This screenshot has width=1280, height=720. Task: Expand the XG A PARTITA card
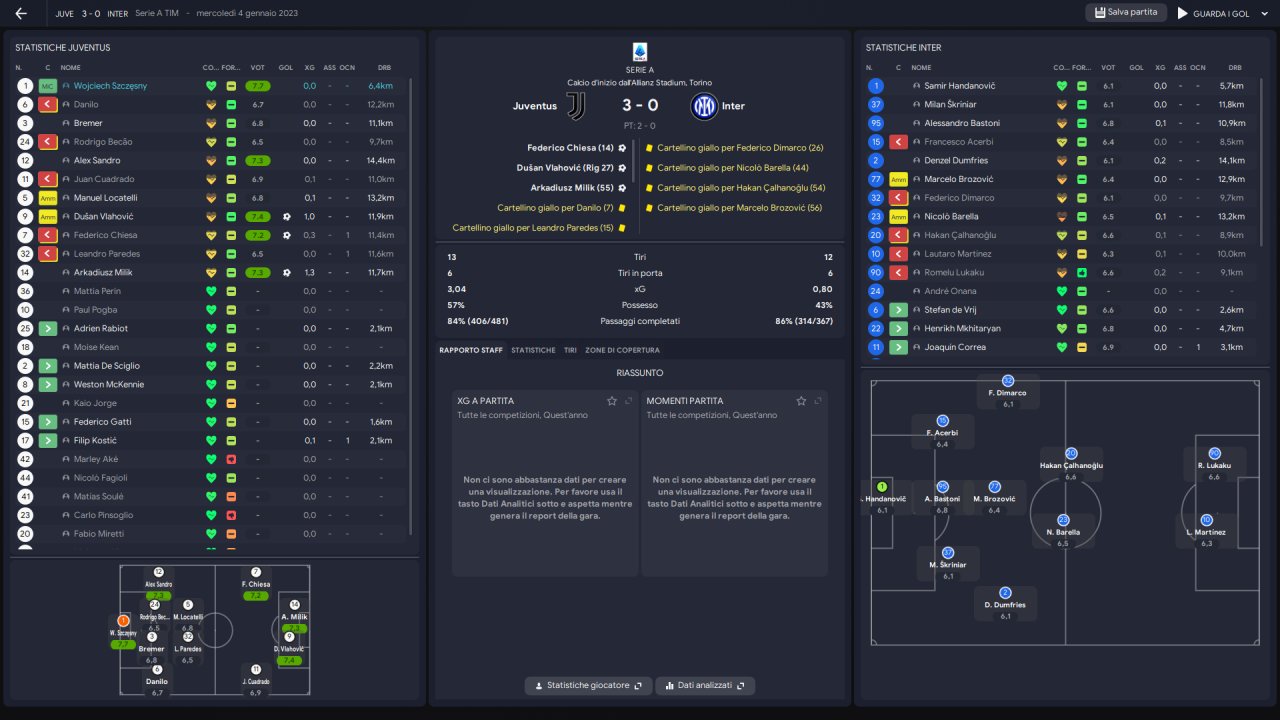coord(628,401)
